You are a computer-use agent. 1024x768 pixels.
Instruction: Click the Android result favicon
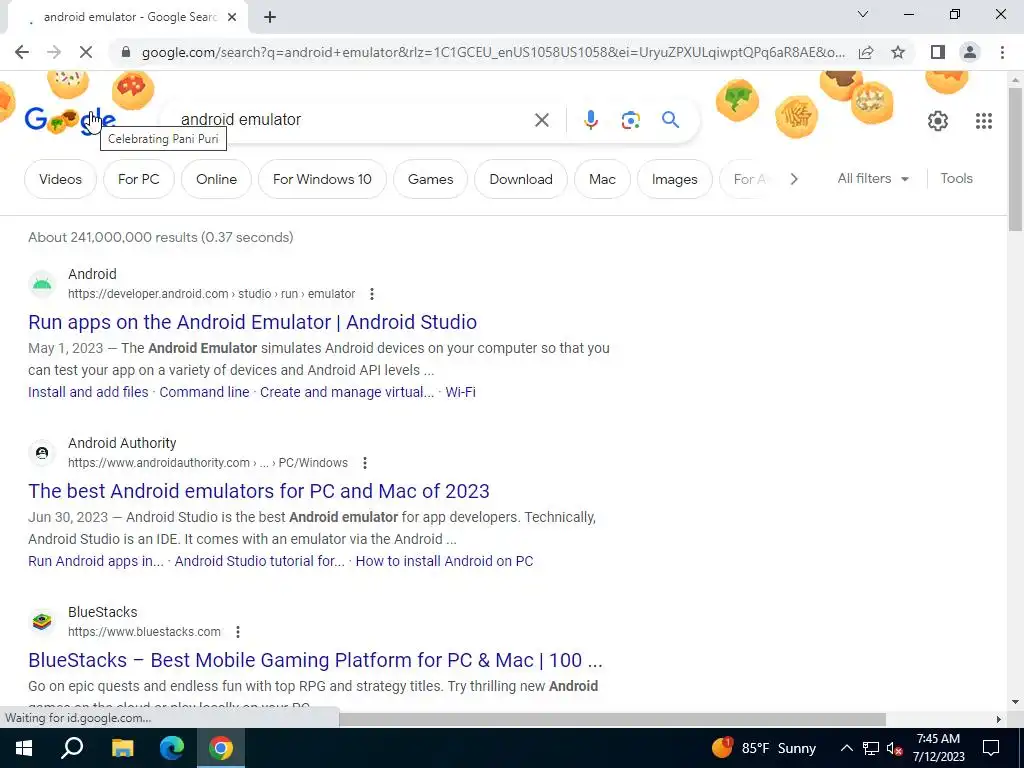pyautogui.click(x=42, y=284)
